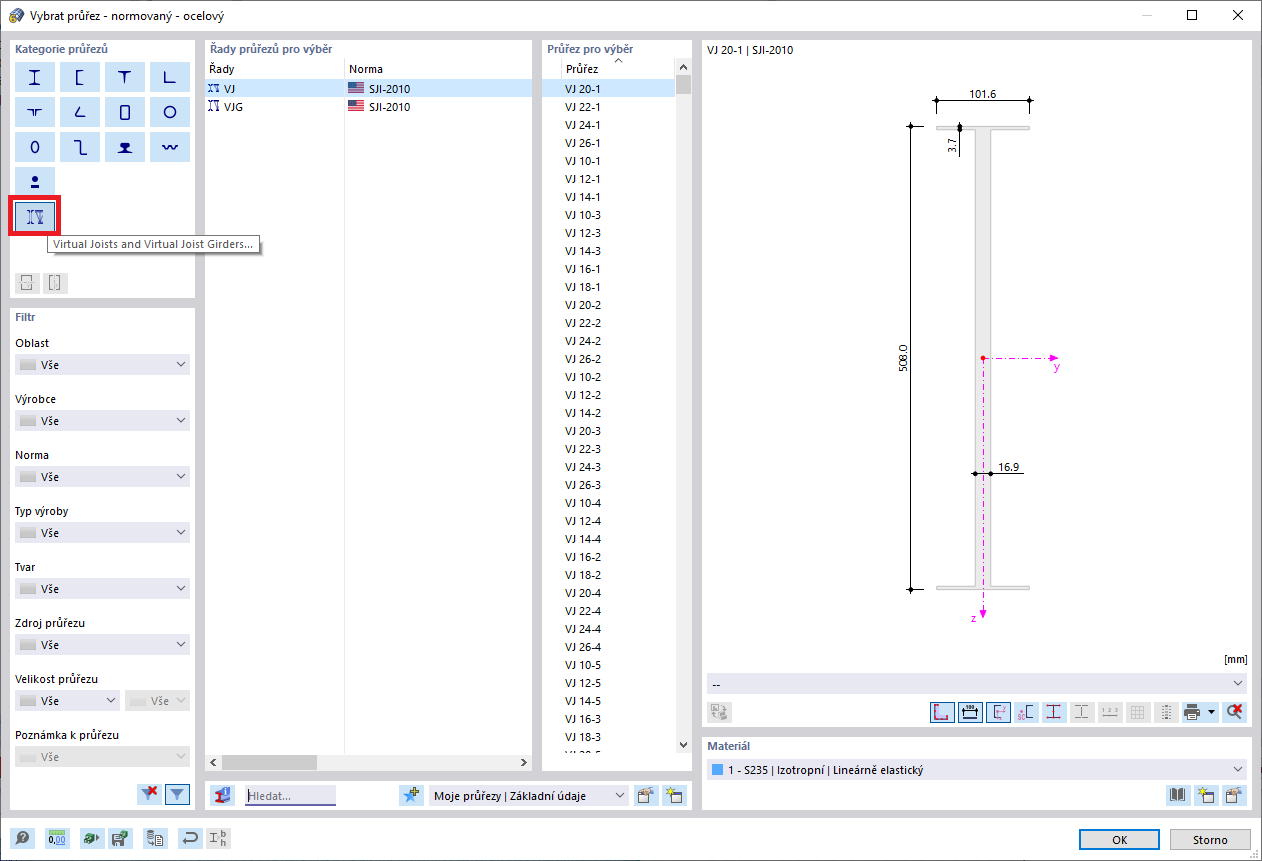Select the corrugated sheet section category
This screenshot has height=861, width=1262.
tap(170, 148)
